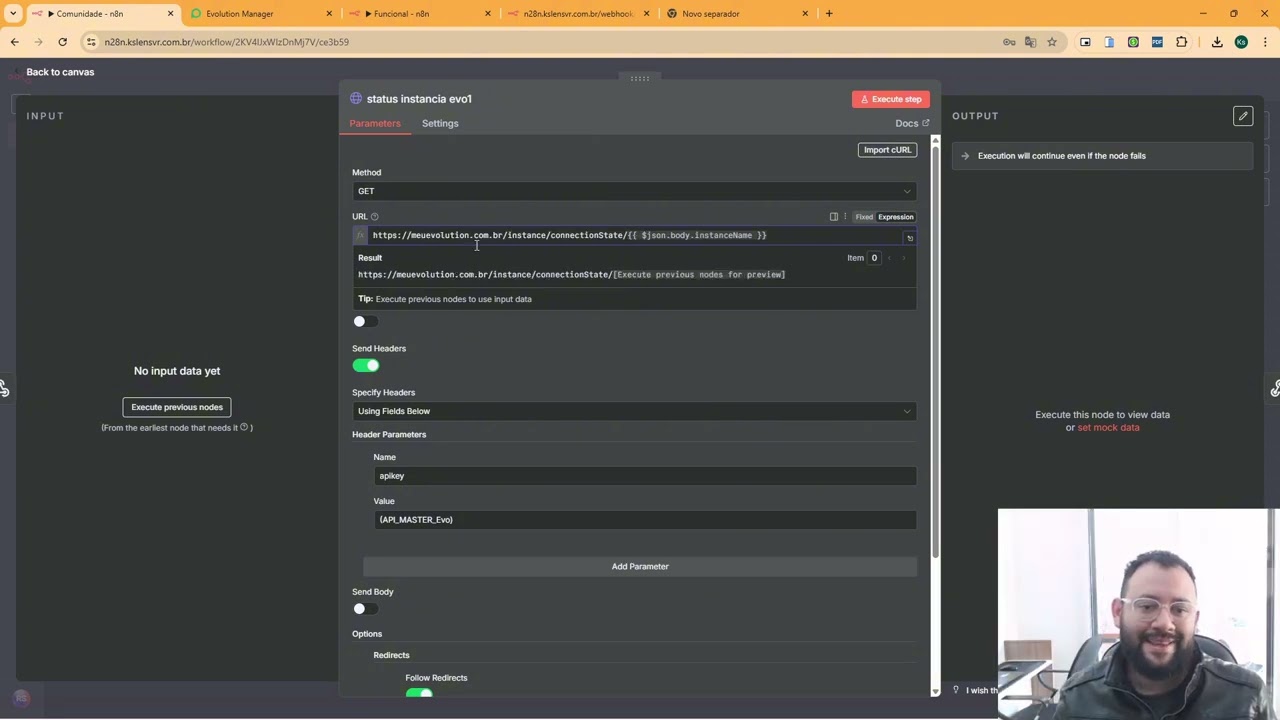This screenshot has width=1280, height=720.
Task: Reload the page using the browser refresh icon
Action: [x=62, y=42]
